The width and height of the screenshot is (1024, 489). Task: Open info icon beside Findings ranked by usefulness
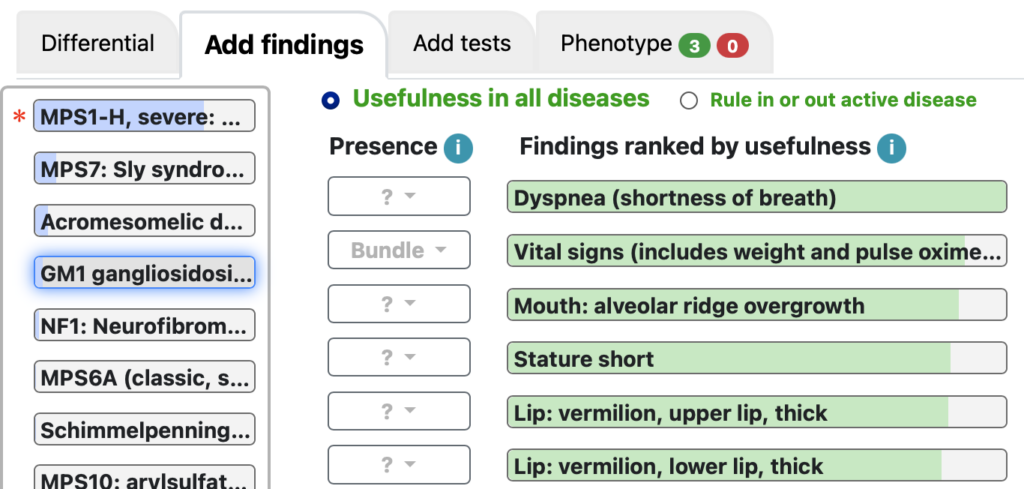(x=891, y=149)
